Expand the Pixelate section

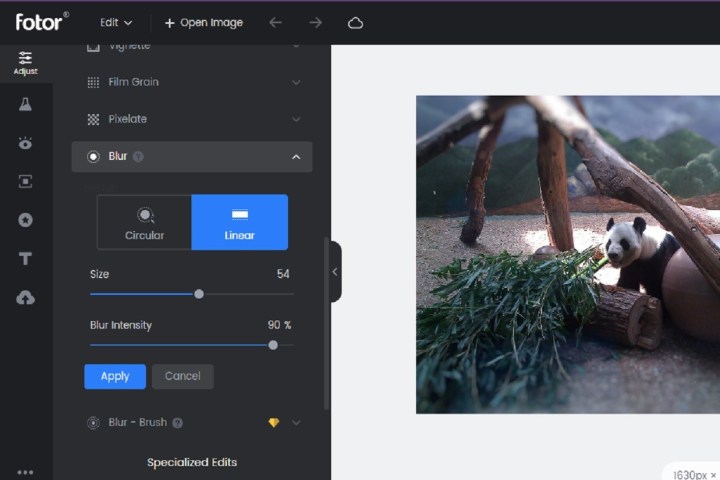296,119
